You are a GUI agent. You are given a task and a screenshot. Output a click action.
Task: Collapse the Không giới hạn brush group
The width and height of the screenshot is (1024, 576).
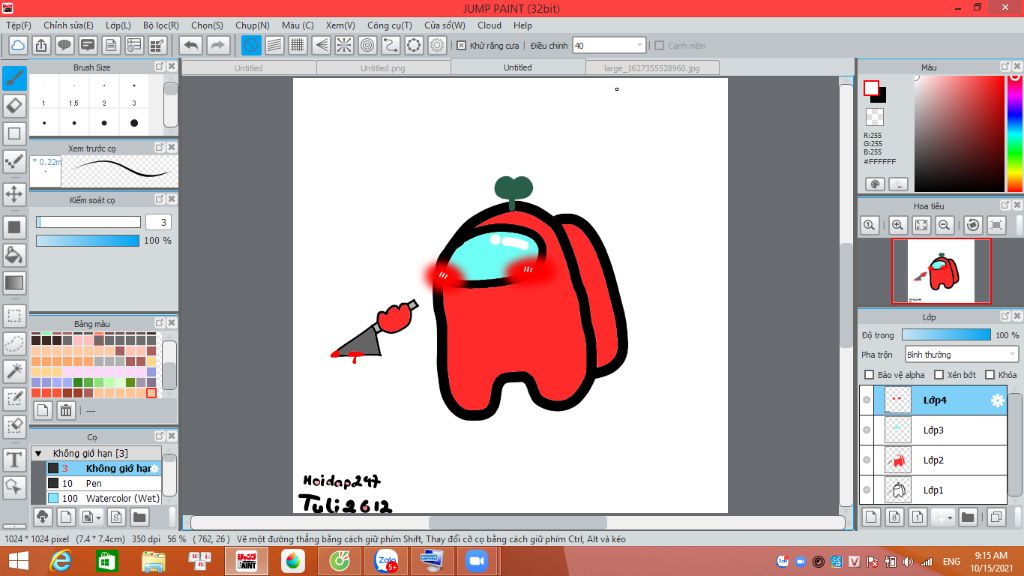tap(39, 453)
